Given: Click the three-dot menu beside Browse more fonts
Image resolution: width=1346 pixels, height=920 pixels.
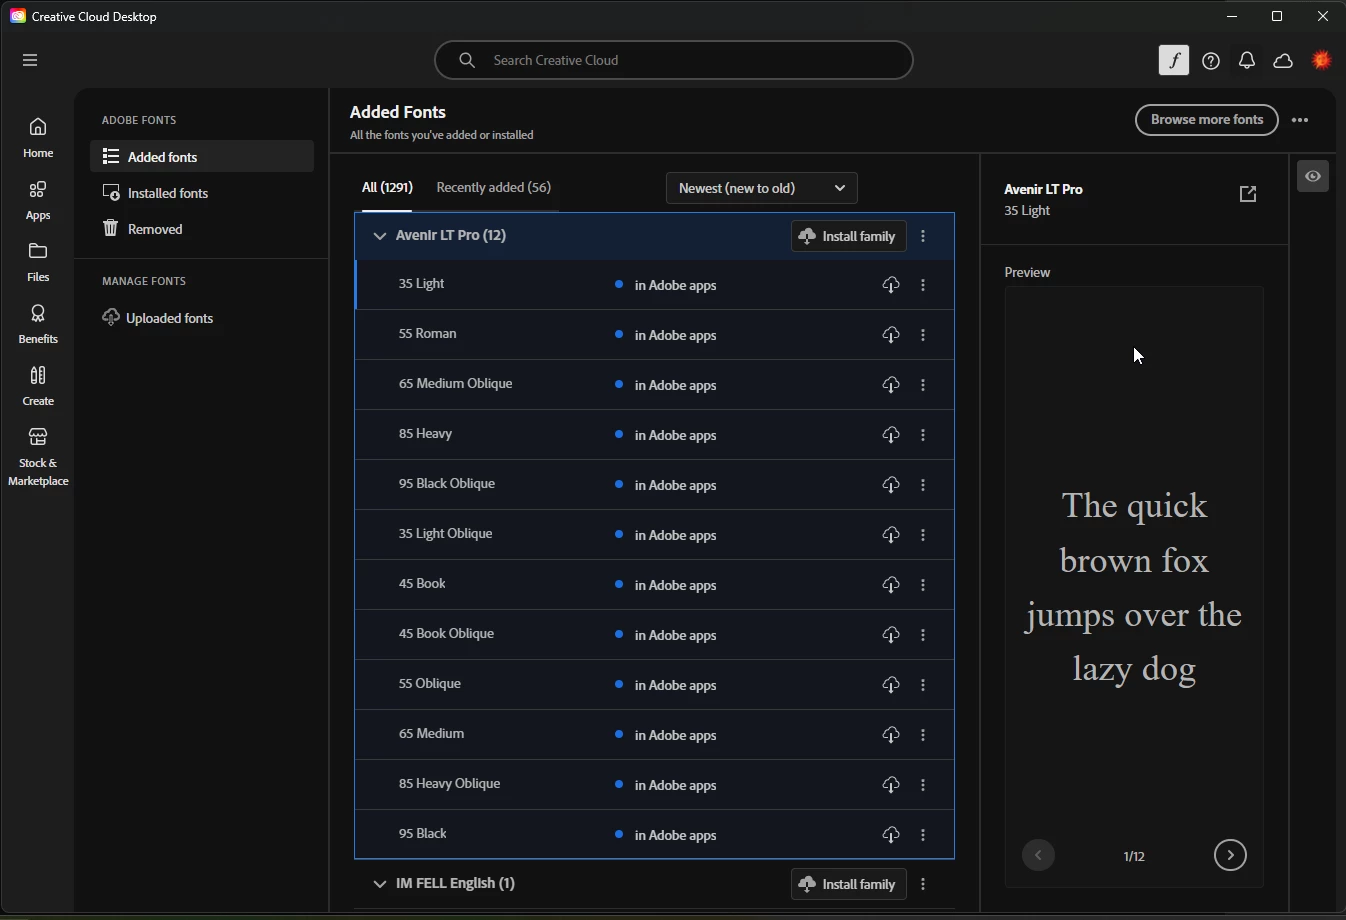Looking at the screenshot, I should (1301, 120).
